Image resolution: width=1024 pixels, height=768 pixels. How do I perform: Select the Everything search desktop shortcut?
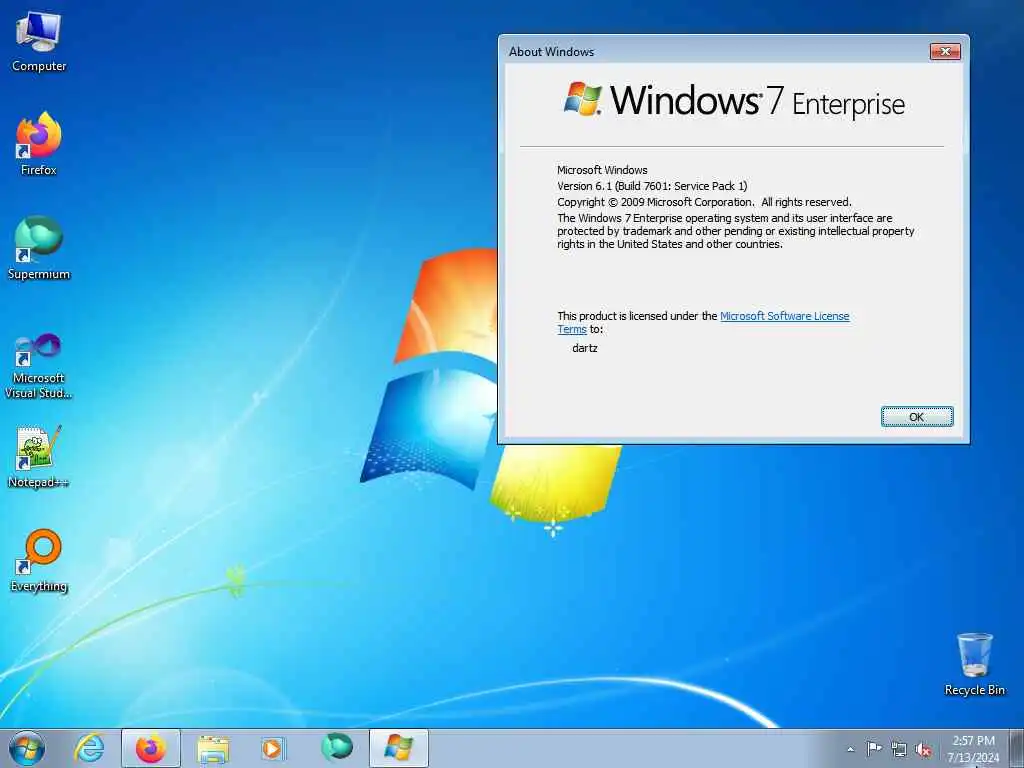(x=39, y=560)
